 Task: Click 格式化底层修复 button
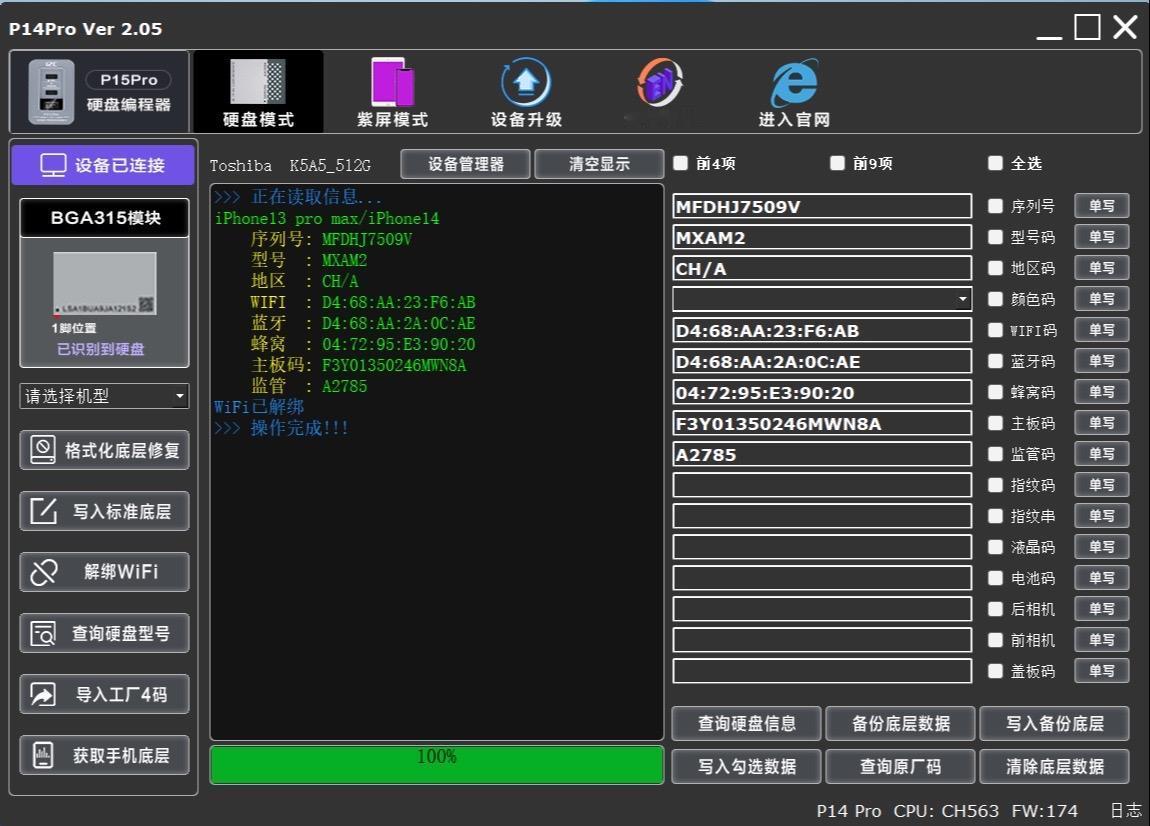click(x=104, y=450)
